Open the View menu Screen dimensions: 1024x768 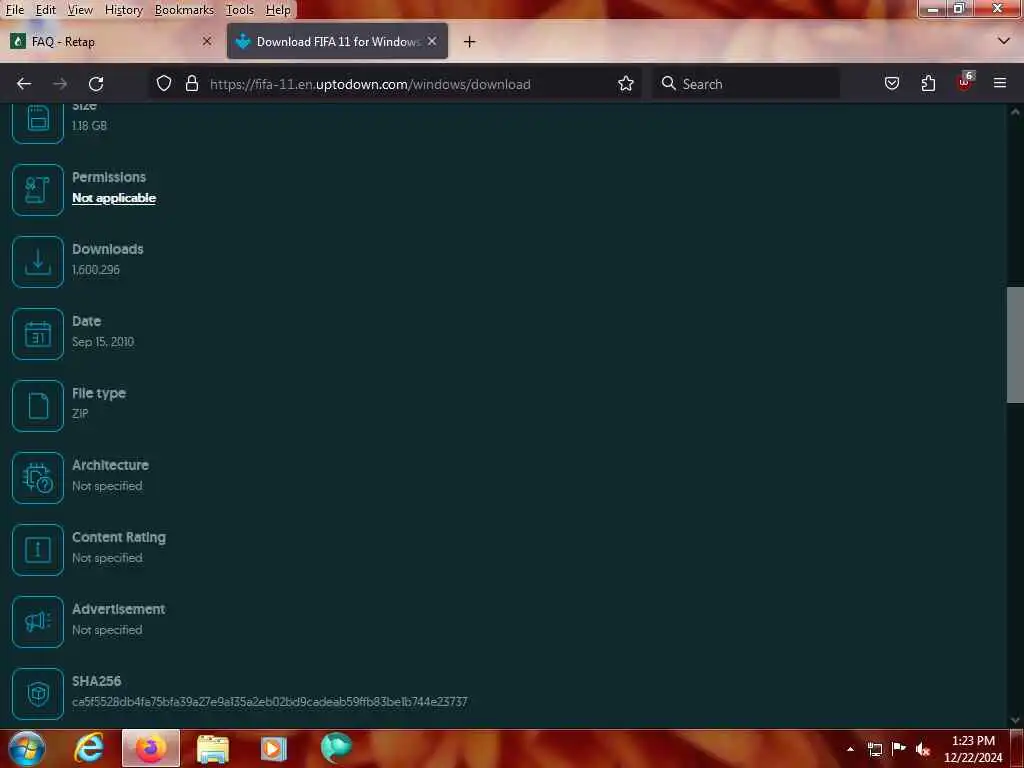80,10
